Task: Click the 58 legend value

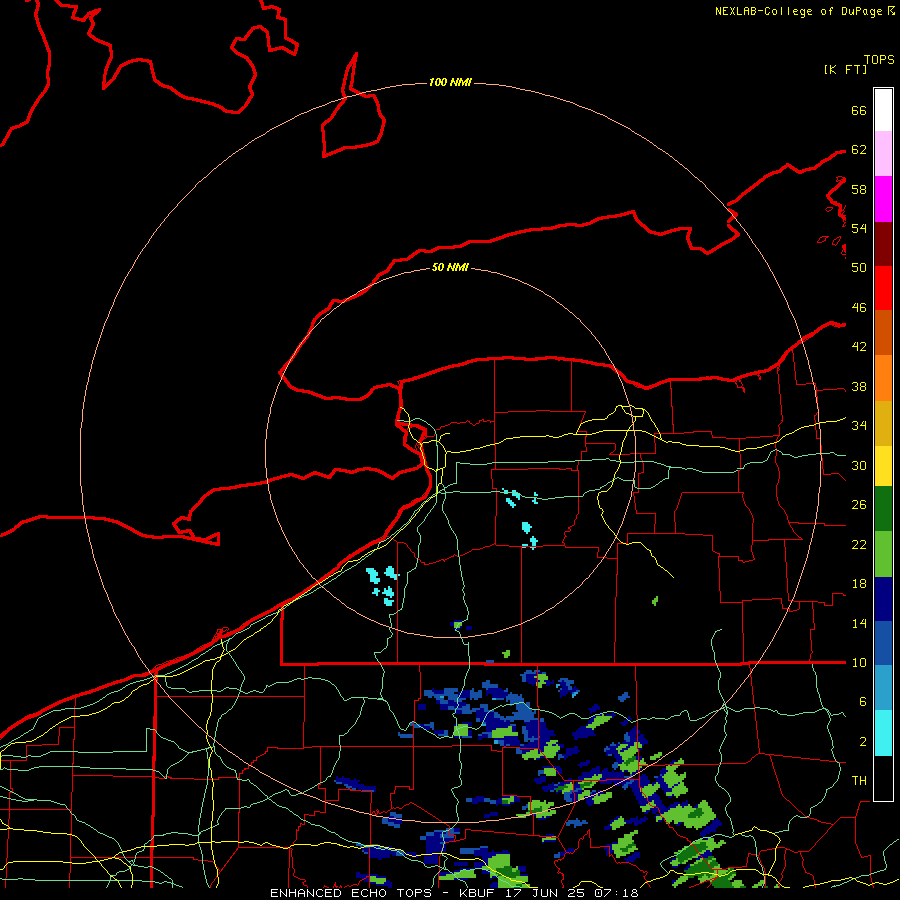Action: pos(859,189)
